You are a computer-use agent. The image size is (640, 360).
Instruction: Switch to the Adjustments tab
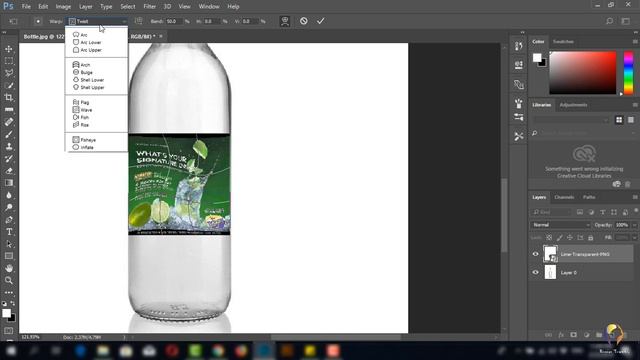pos(573,105)
